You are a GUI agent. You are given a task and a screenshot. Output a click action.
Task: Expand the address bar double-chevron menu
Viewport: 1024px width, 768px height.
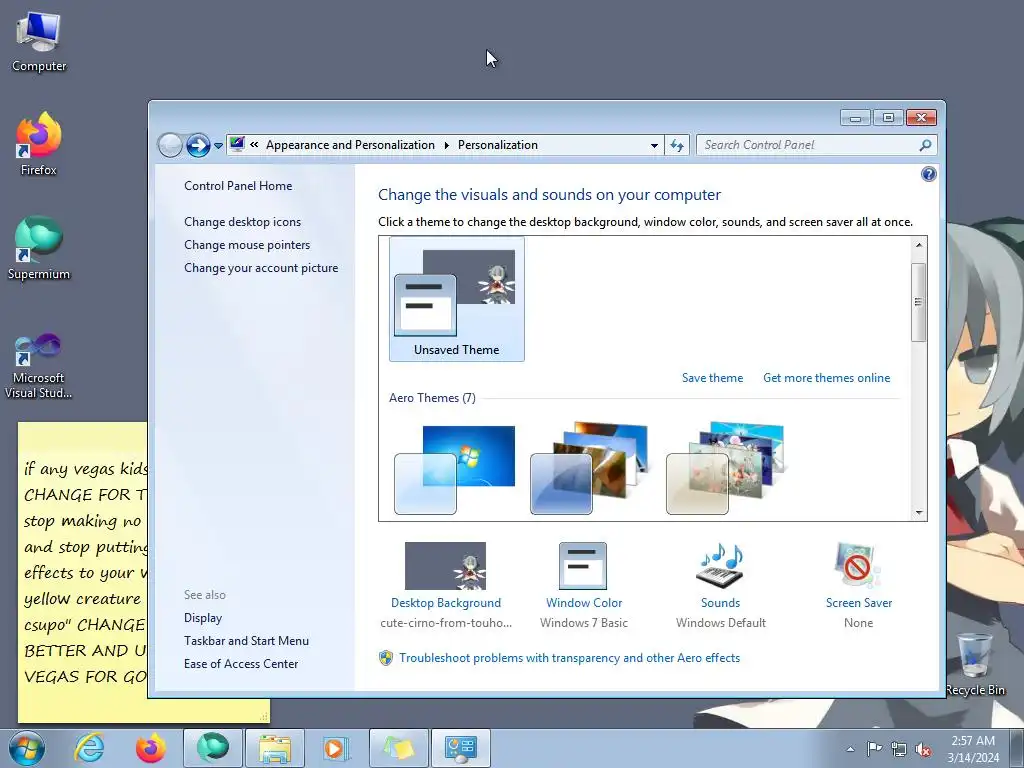[254, 145]
